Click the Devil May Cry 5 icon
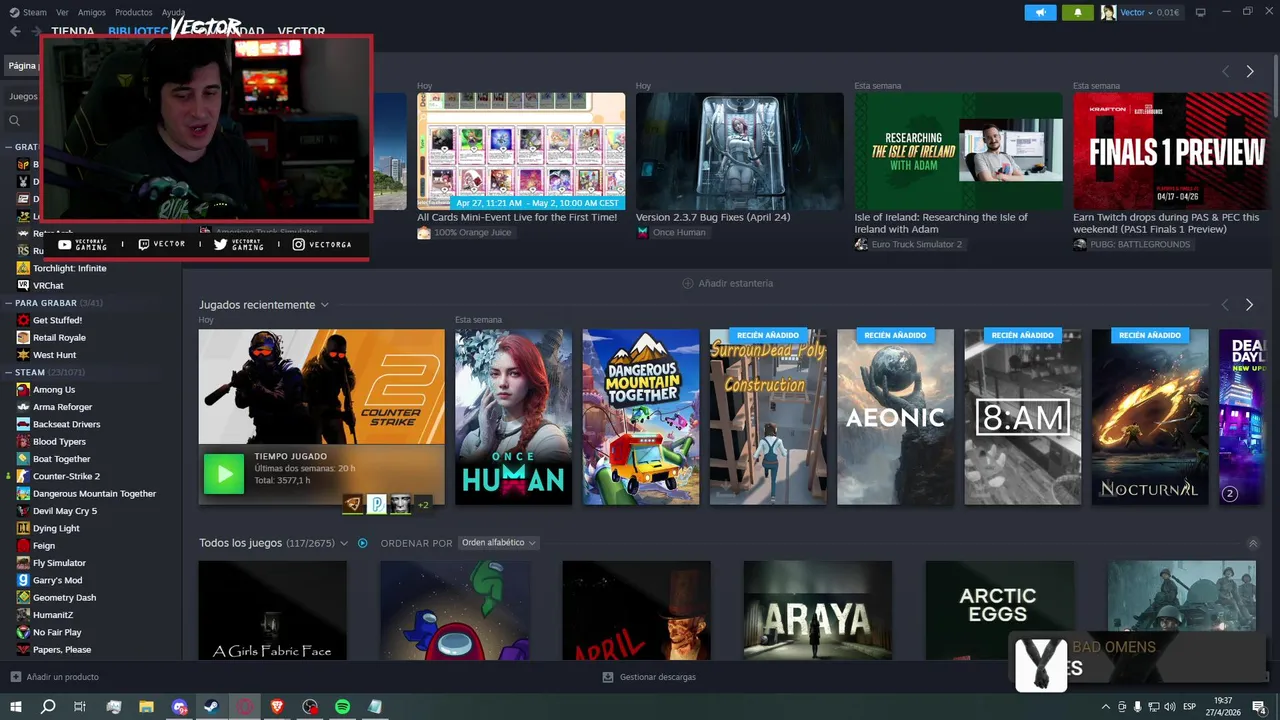Viewport: 1280px width, 720px height. (23, 511)
